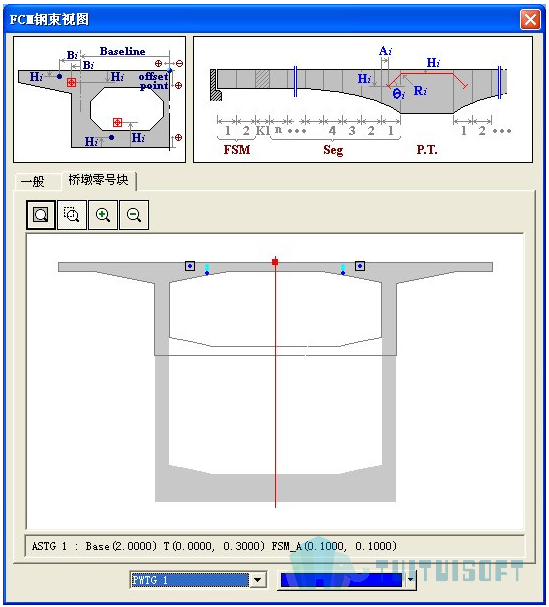Select the zoom window tool icon
This screenshot has height=607, width=549.
coord(72,215)
